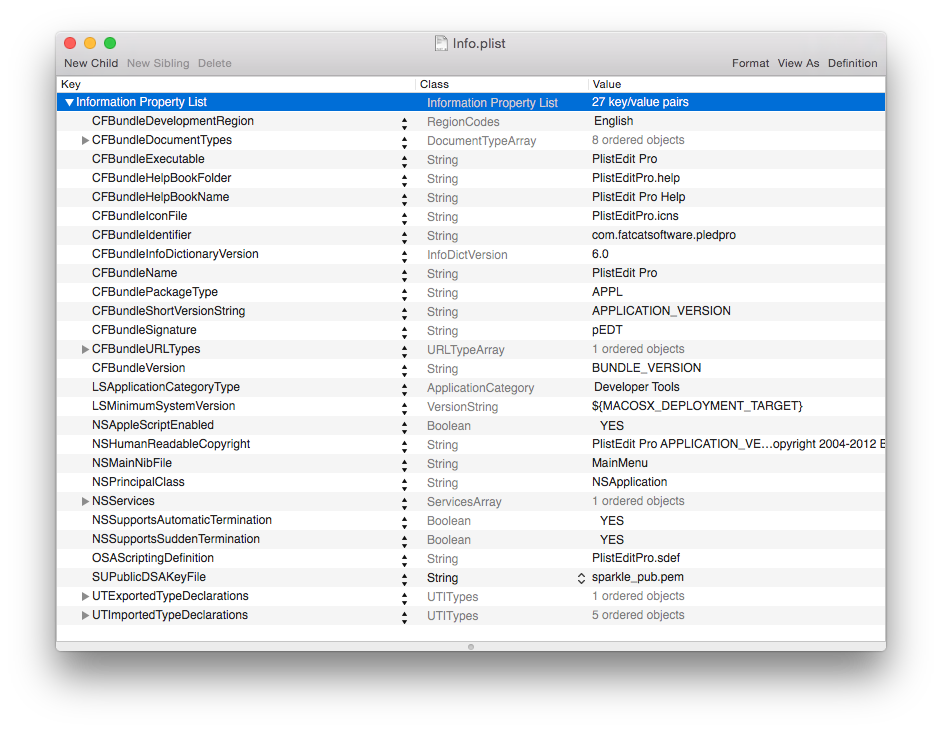Click the value 6.0 for InfoDictVersion
This screenshot has width=942, height=731.
tap(600, 254)
